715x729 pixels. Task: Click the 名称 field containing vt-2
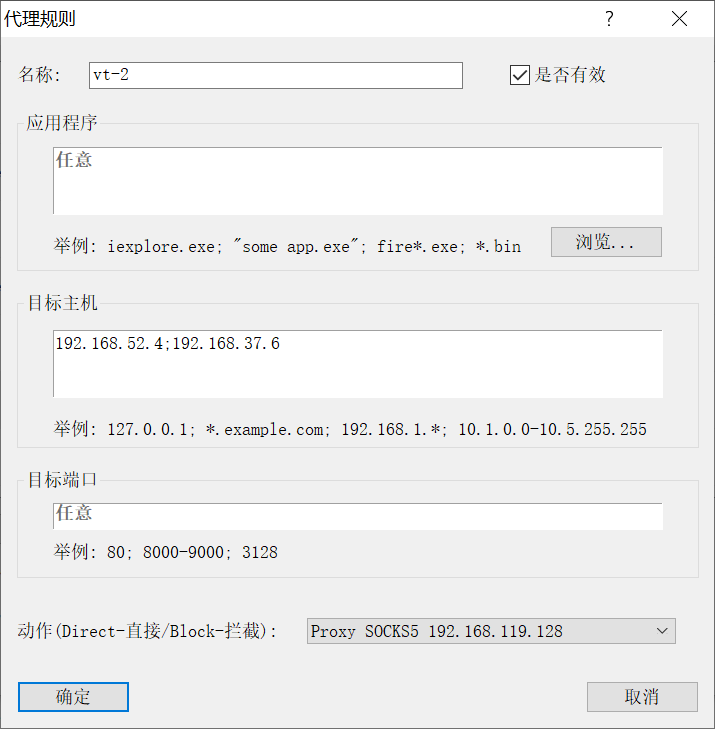click(276, 75)
